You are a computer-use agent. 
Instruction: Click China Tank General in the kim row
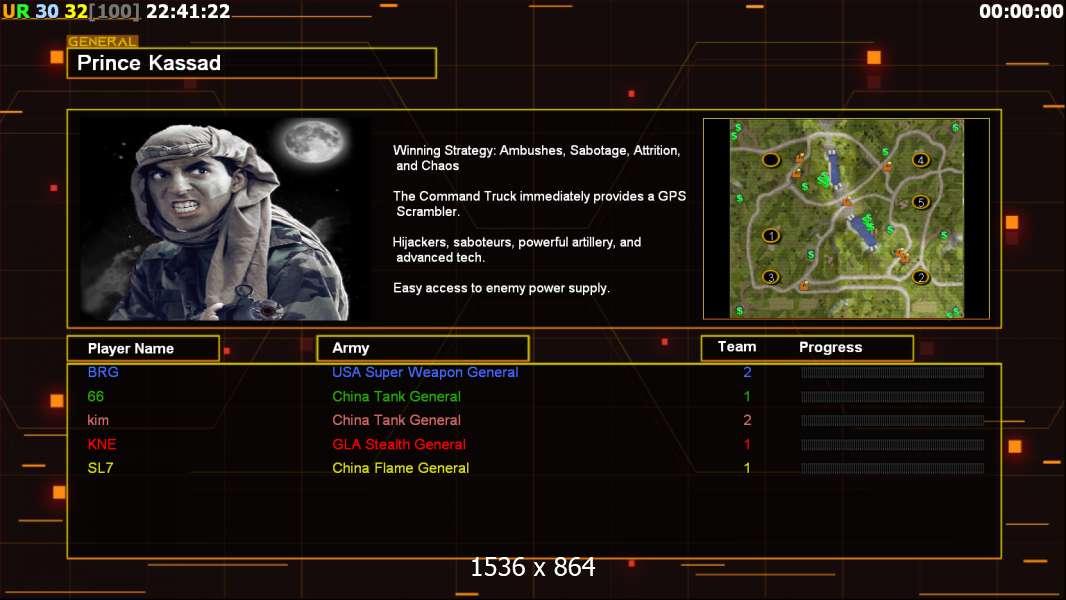(x=396, y=420)
